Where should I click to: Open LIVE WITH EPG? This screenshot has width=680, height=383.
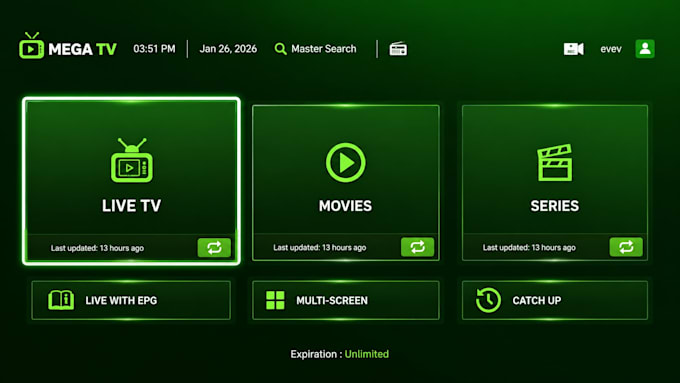[131, 300]
